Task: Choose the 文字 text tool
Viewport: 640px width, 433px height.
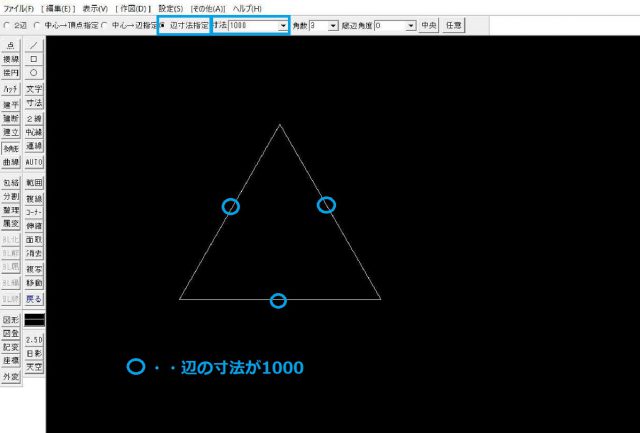Action: tap(34, 89)
